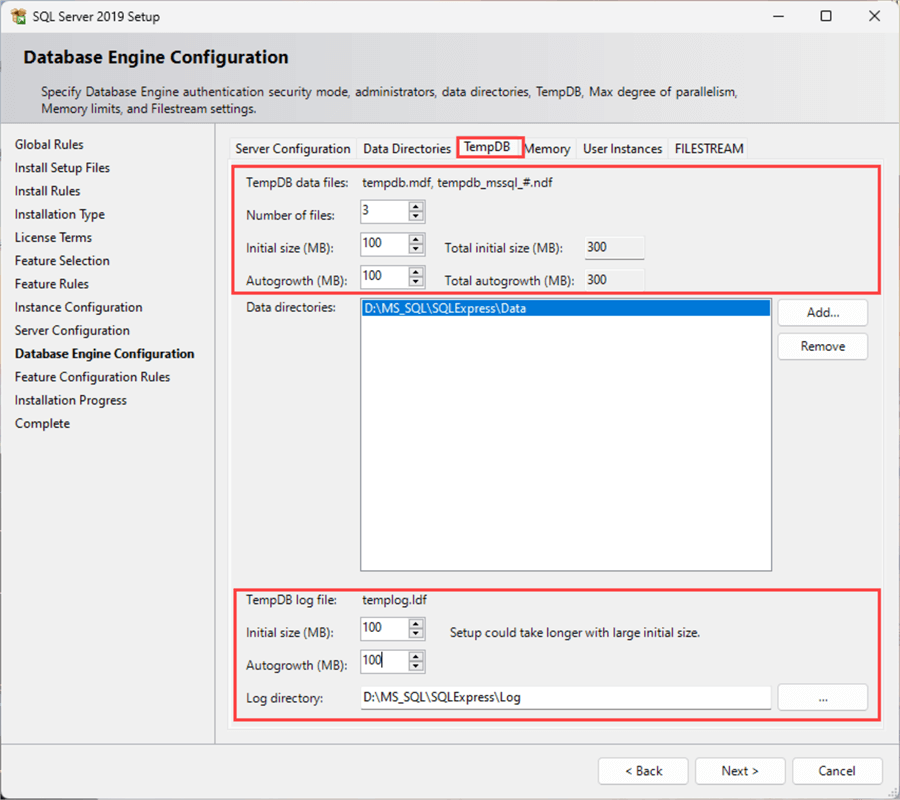Cancel the SQL Server setup
The height and width of the screenshot is (800, 900).
point(837,771)
